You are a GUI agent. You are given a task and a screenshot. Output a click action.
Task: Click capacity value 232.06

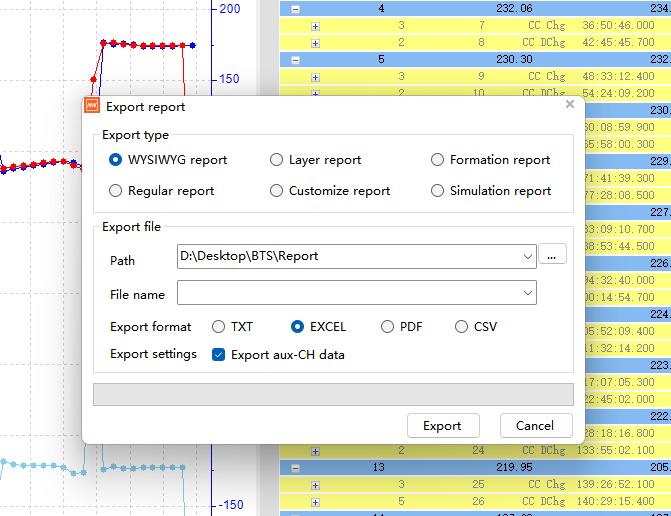514,8
